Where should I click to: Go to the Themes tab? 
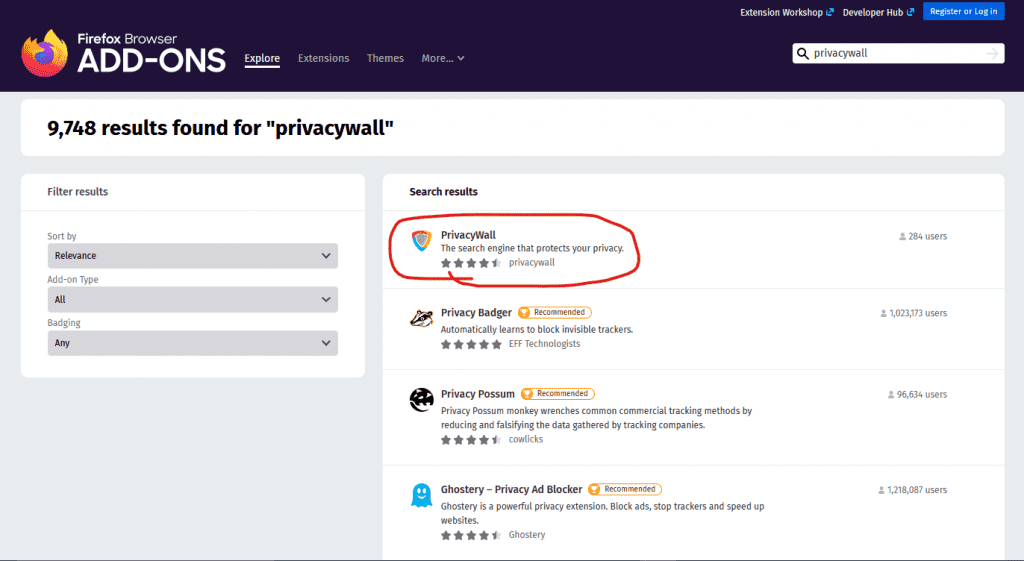pos(385,59)
